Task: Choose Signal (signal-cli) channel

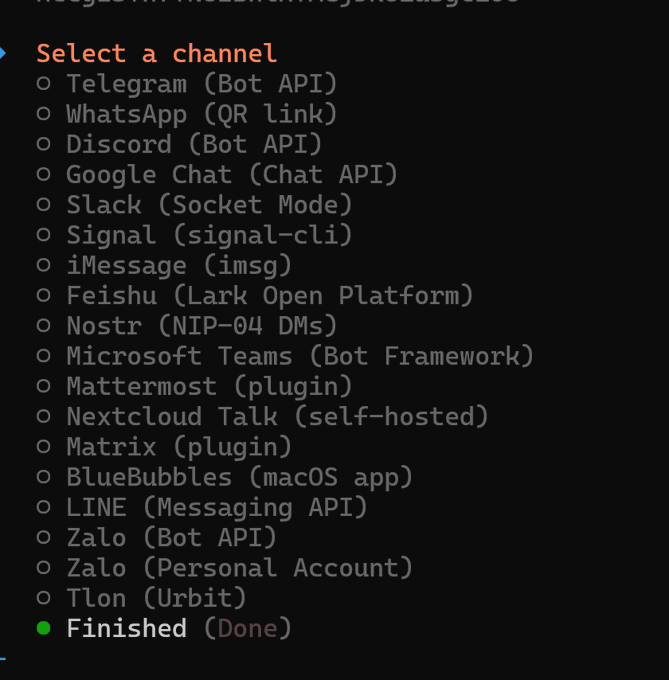Action: point(194,235)
